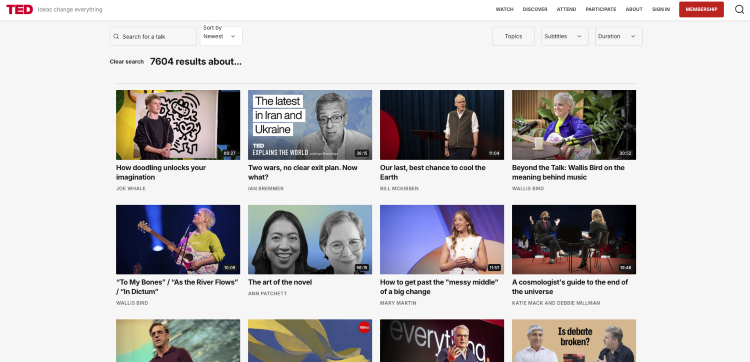Viewport: 750px width, 362px height.
Task: Open Bill McKibben talk thumbnail
Action: click(x=442, y=125)
